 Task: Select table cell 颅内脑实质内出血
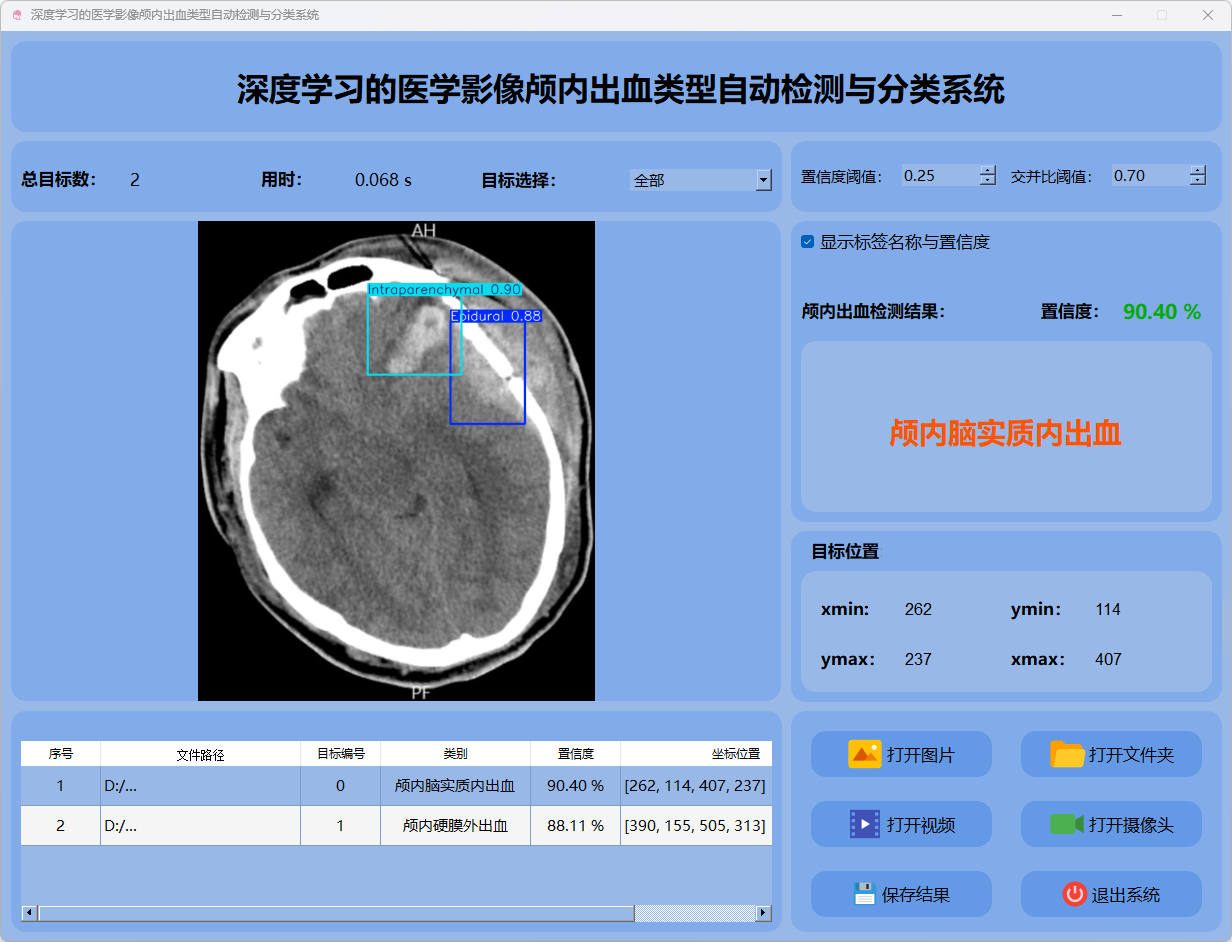pyautogui.click(x=456, y=786)
